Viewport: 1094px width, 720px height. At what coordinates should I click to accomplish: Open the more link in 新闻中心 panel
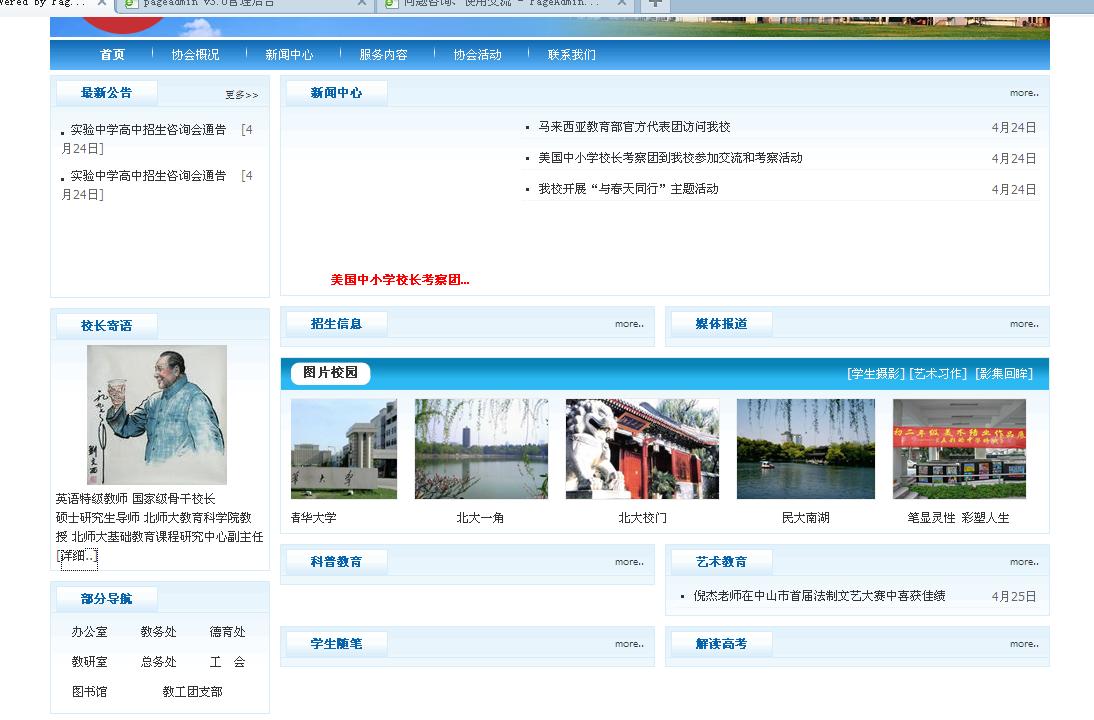[1023, 93]
